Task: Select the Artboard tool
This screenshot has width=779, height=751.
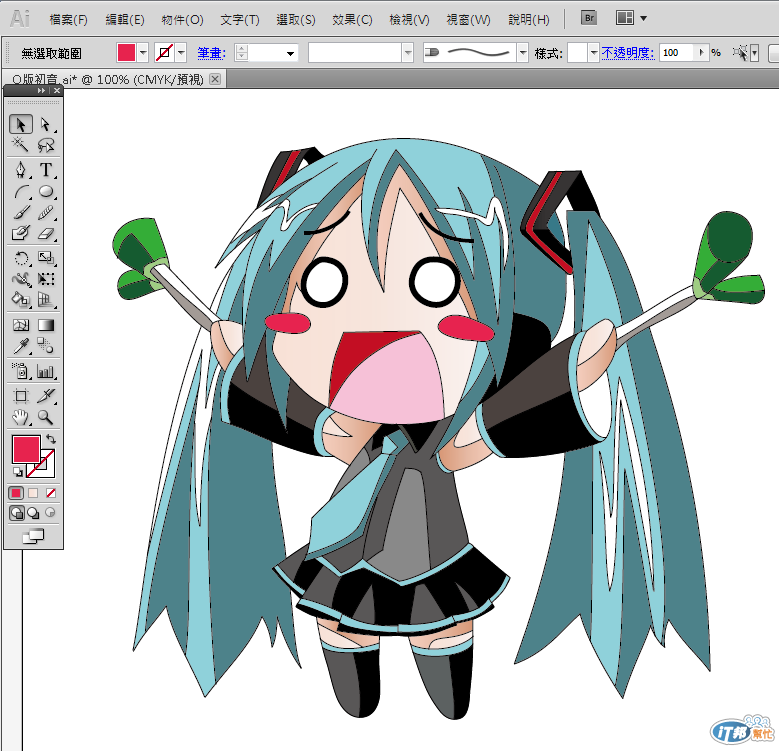Action: (x=21, y=396)
